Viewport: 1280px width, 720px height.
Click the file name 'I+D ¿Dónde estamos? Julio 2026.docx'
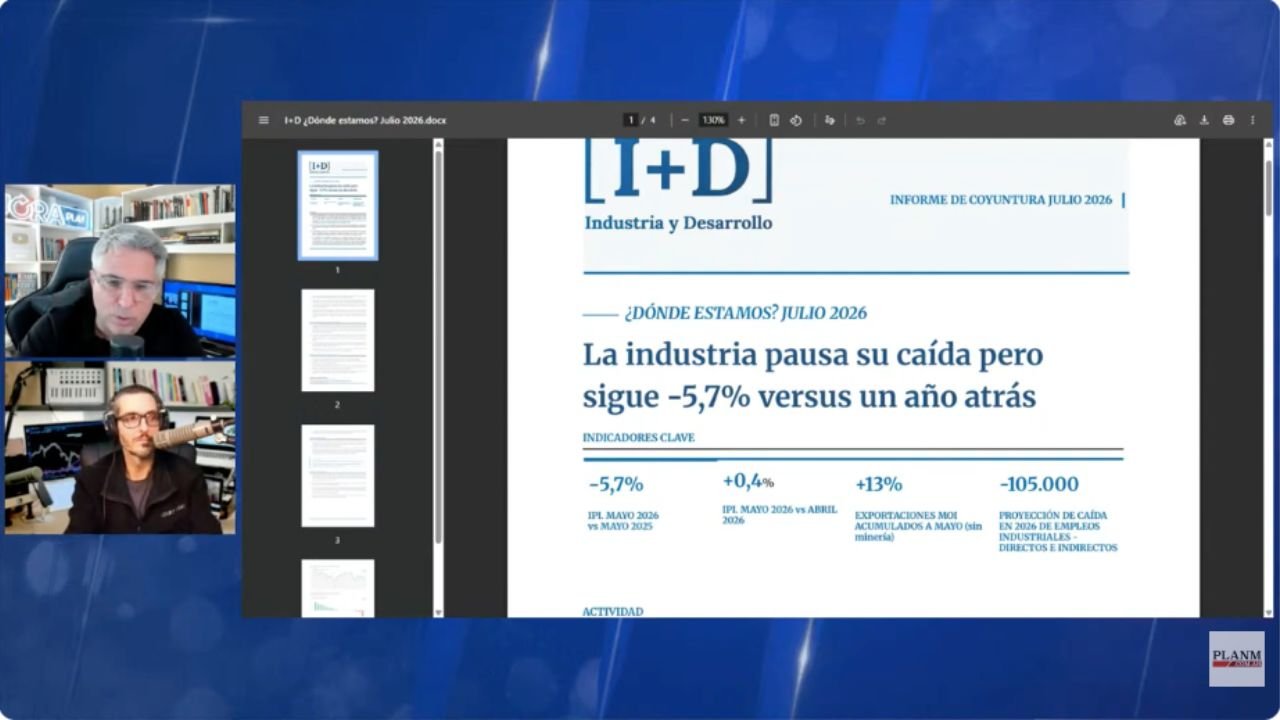pyautogui.click(x=365, y=120)
